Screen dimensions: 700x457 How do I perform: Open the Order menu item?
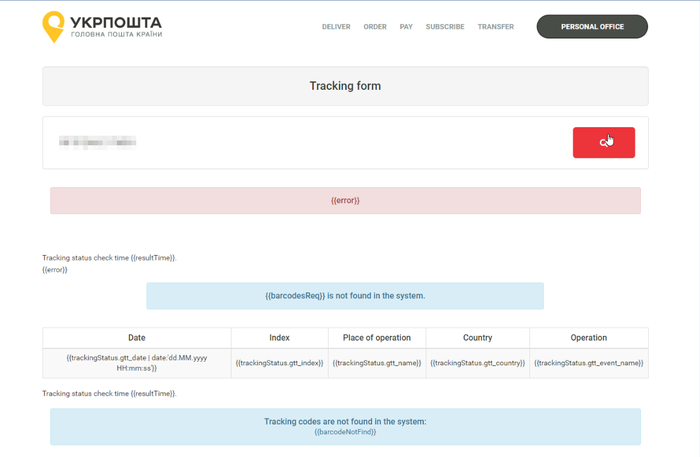click(375, 27)
